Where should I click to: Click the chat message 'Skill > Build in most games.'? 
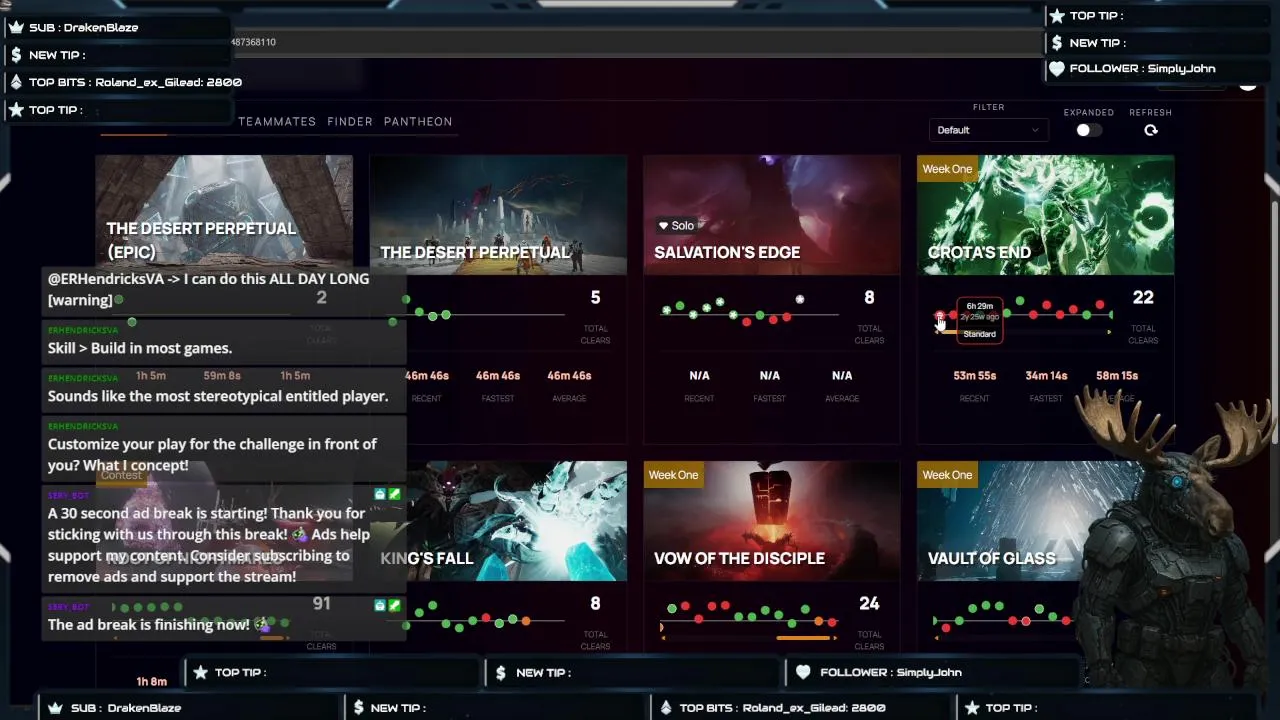[140, 348]
